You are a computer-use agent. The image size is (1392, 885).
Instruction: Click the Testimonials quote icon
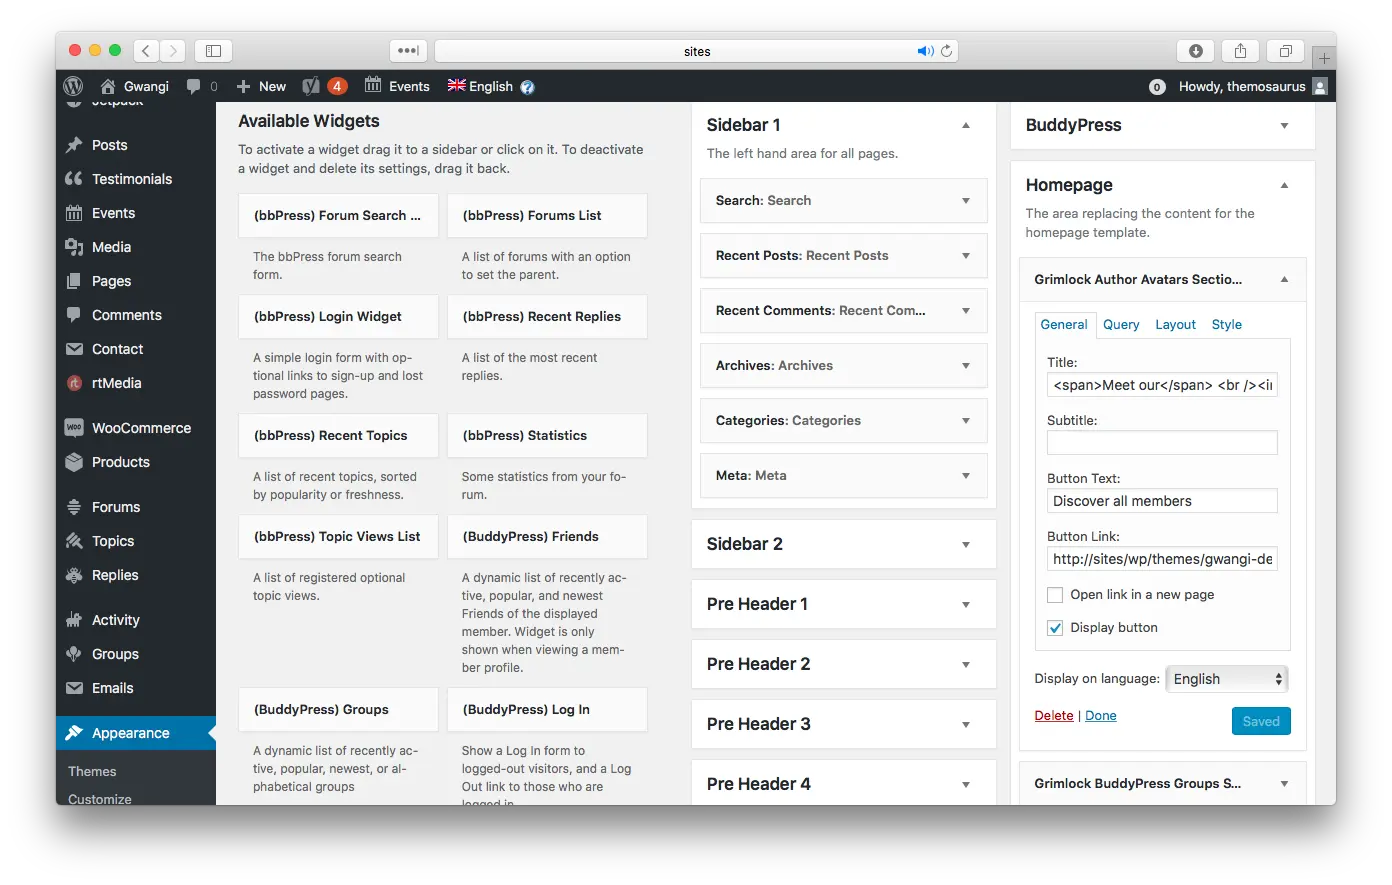(74, 179)
